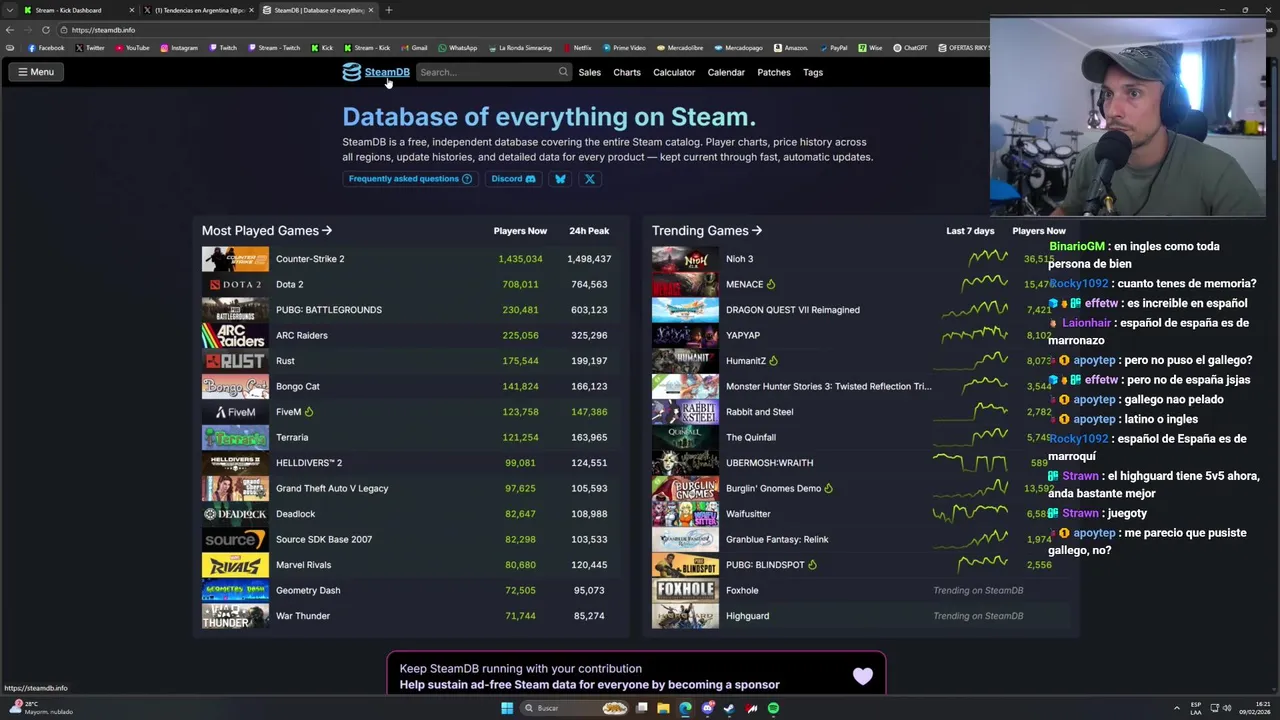The height and width of the screenshot is (720, 1280).
Task: Open Nioh 3 trending entry
Action: (740, 259)
